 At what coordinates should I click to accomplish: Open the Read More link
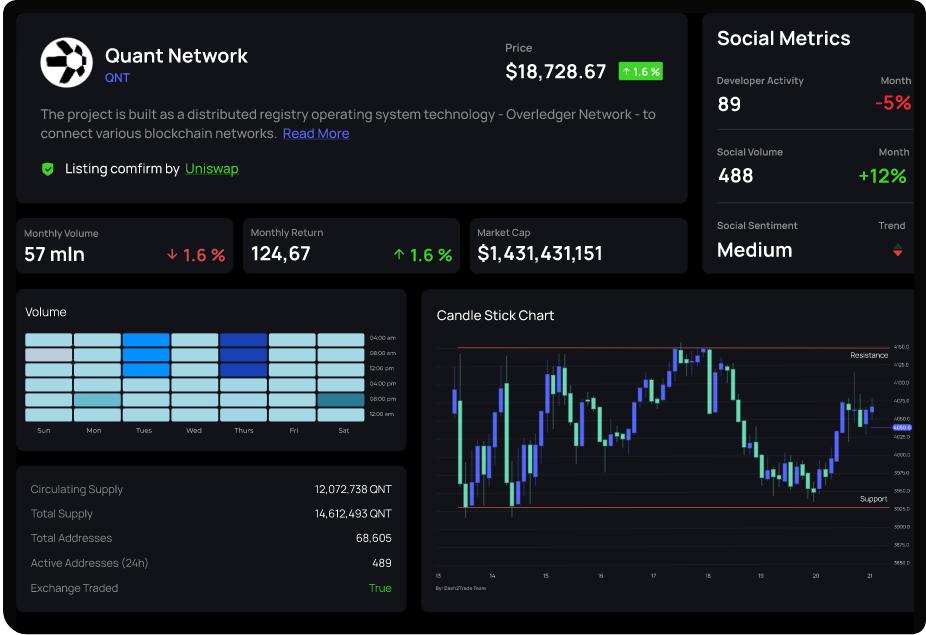pyautogui.click(x=316, y=133)
